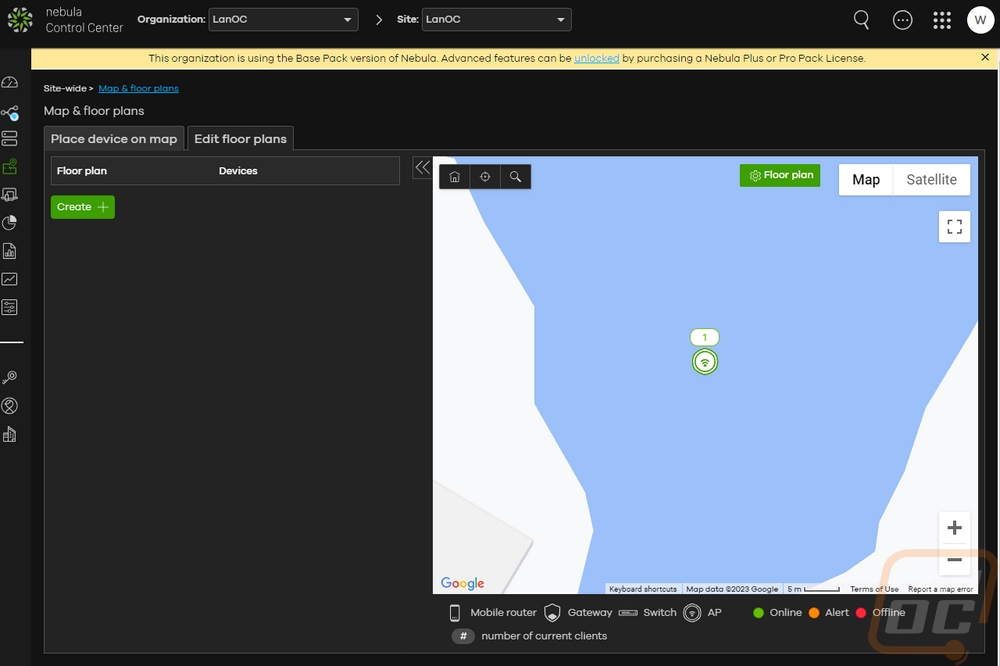The height and width of the screenshot is (666, 1000).
Task: Open the report document sidebar icon
Action: [x=10, y=251]
